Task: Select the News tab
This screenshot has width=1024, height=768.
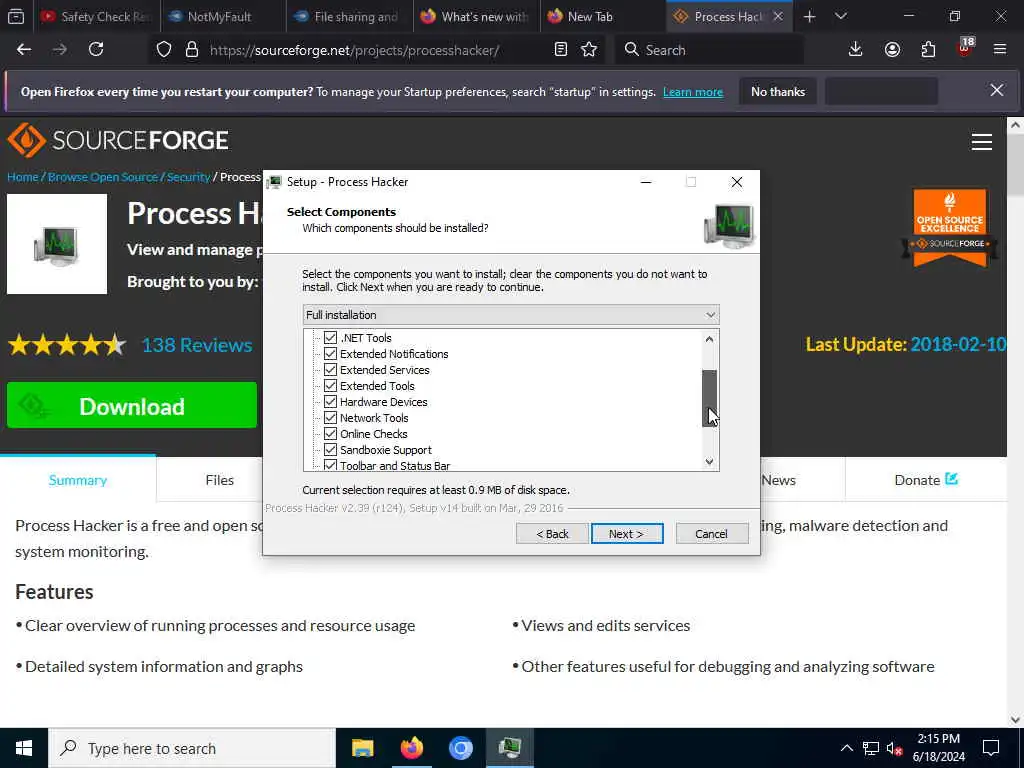Action: coord(778,480)
